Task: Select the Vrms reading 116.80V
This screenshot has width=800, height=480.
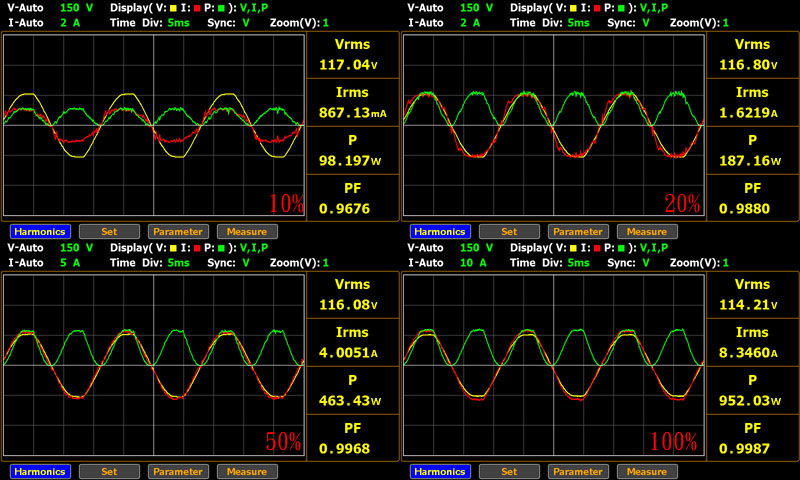Action: coord(748,65)
